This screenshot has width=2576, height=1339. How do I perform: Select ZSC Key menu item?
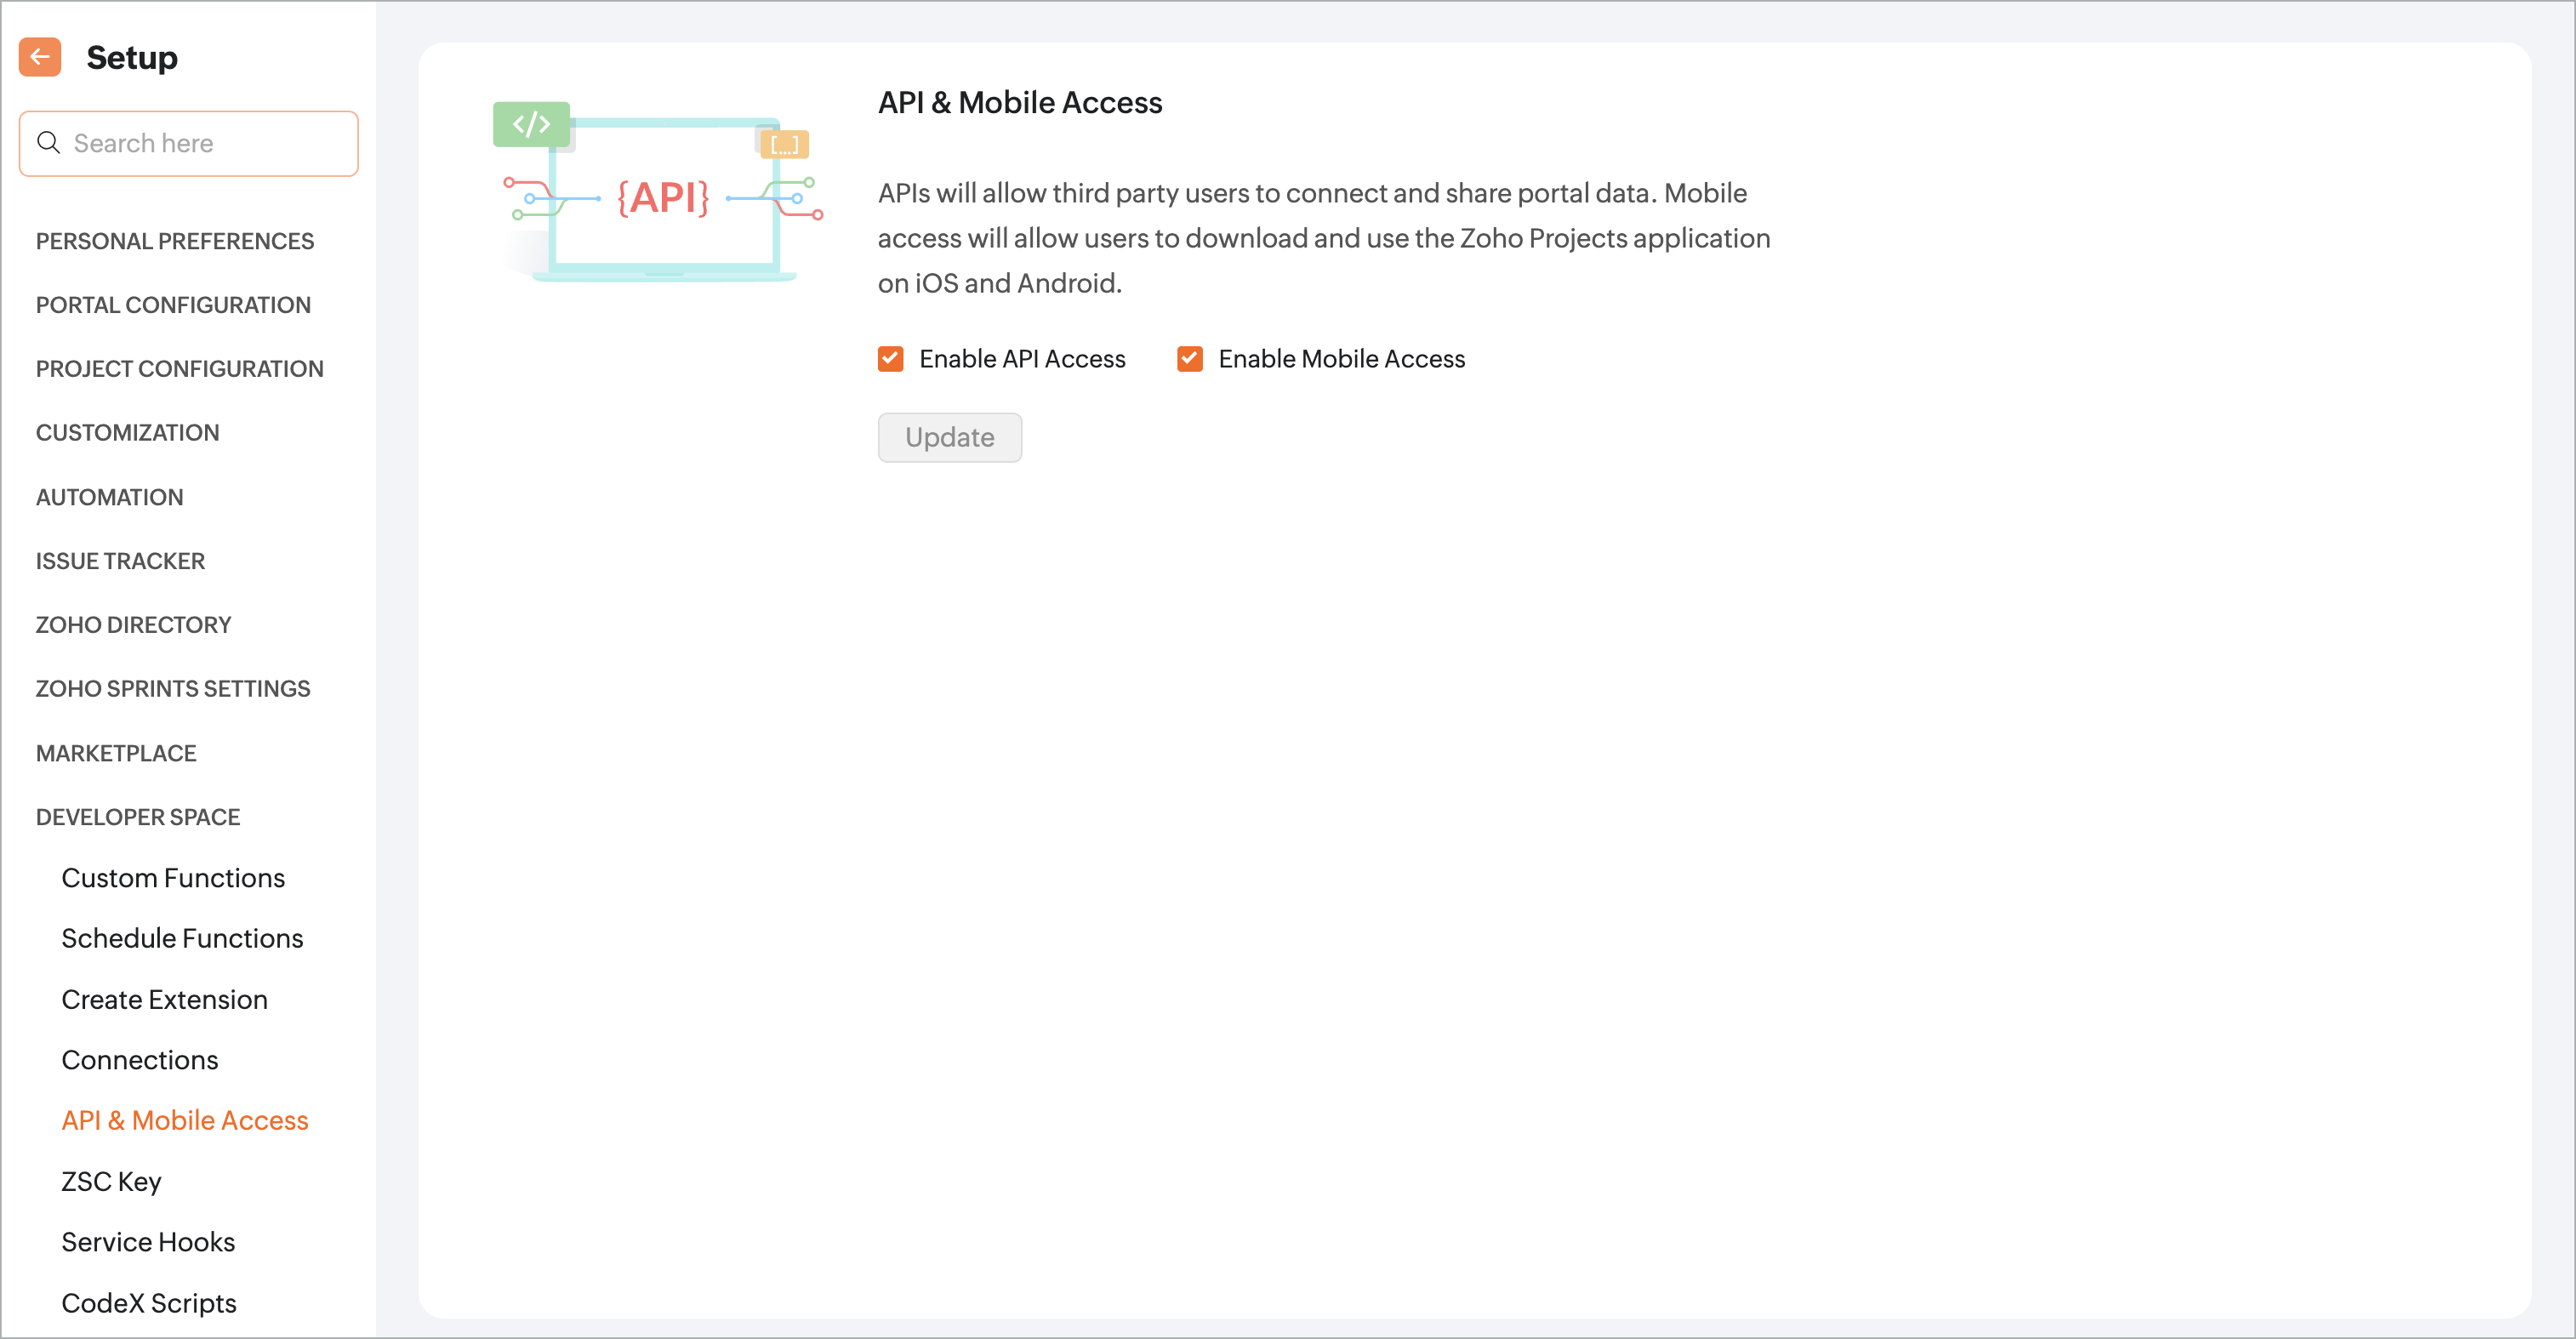[x=111, y=1182]
